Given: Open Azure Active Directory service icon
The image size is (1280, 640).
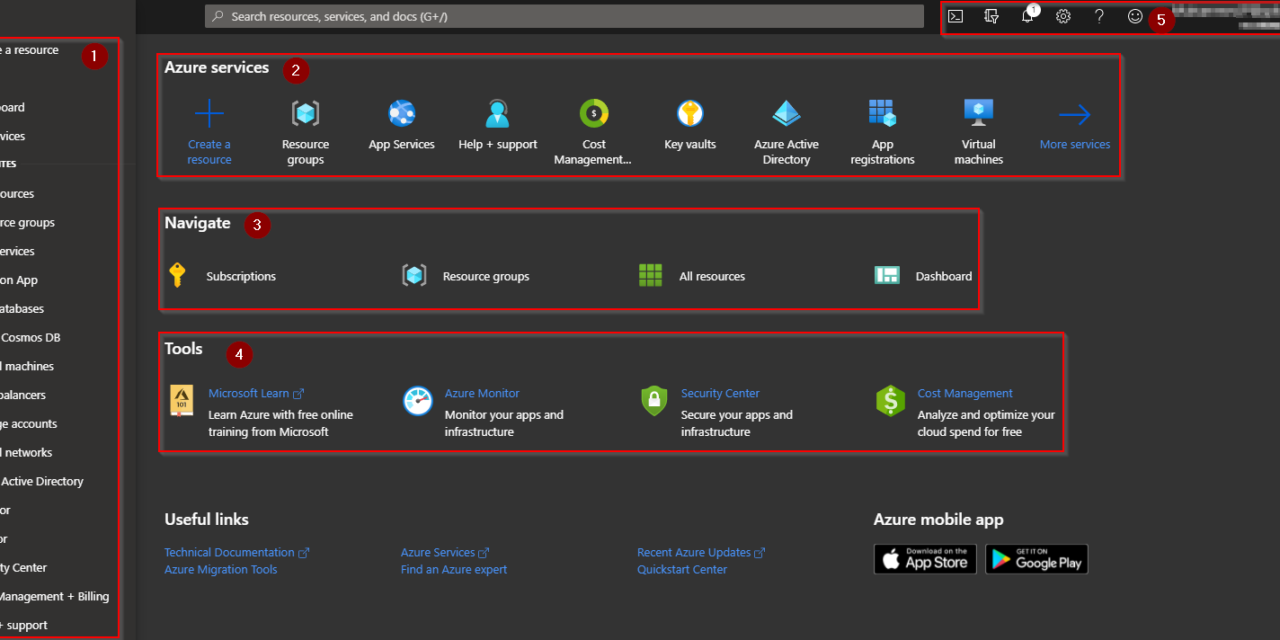Looking at the screenshot, I should (786, 114).
